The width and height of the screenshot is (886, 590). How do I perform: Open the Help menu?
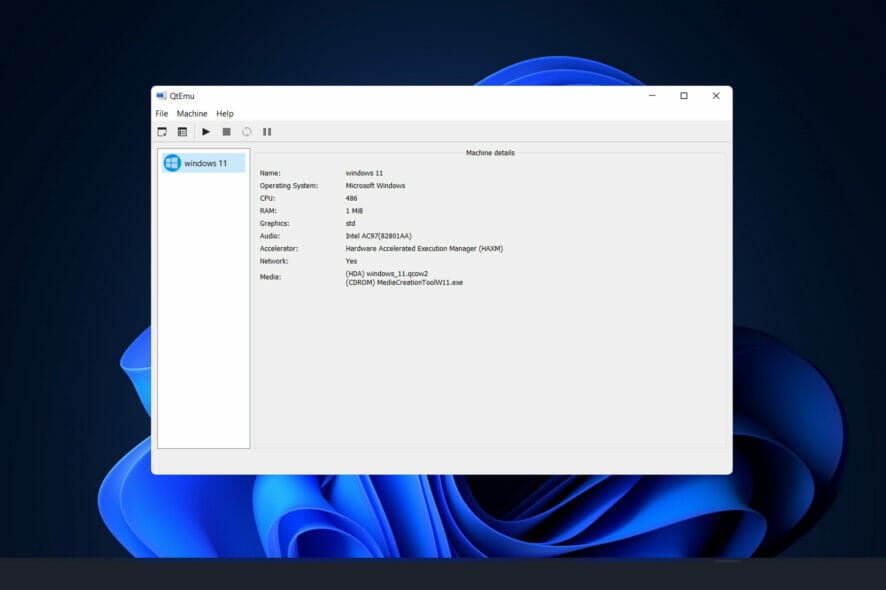(224, 113)
